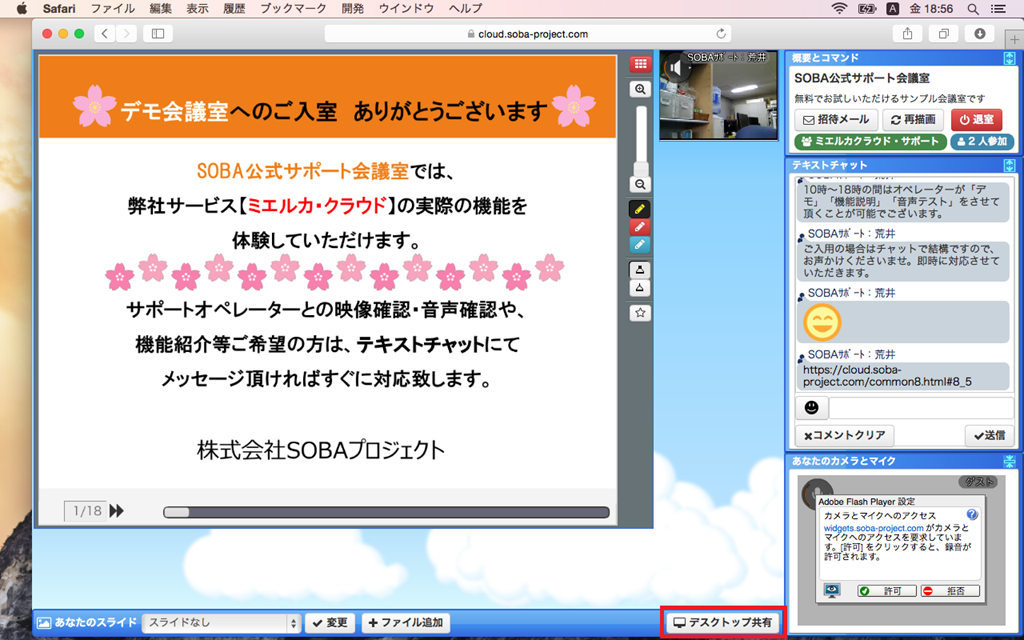
Task: Open the Safari share button
Action: click(x=908, y=34)
